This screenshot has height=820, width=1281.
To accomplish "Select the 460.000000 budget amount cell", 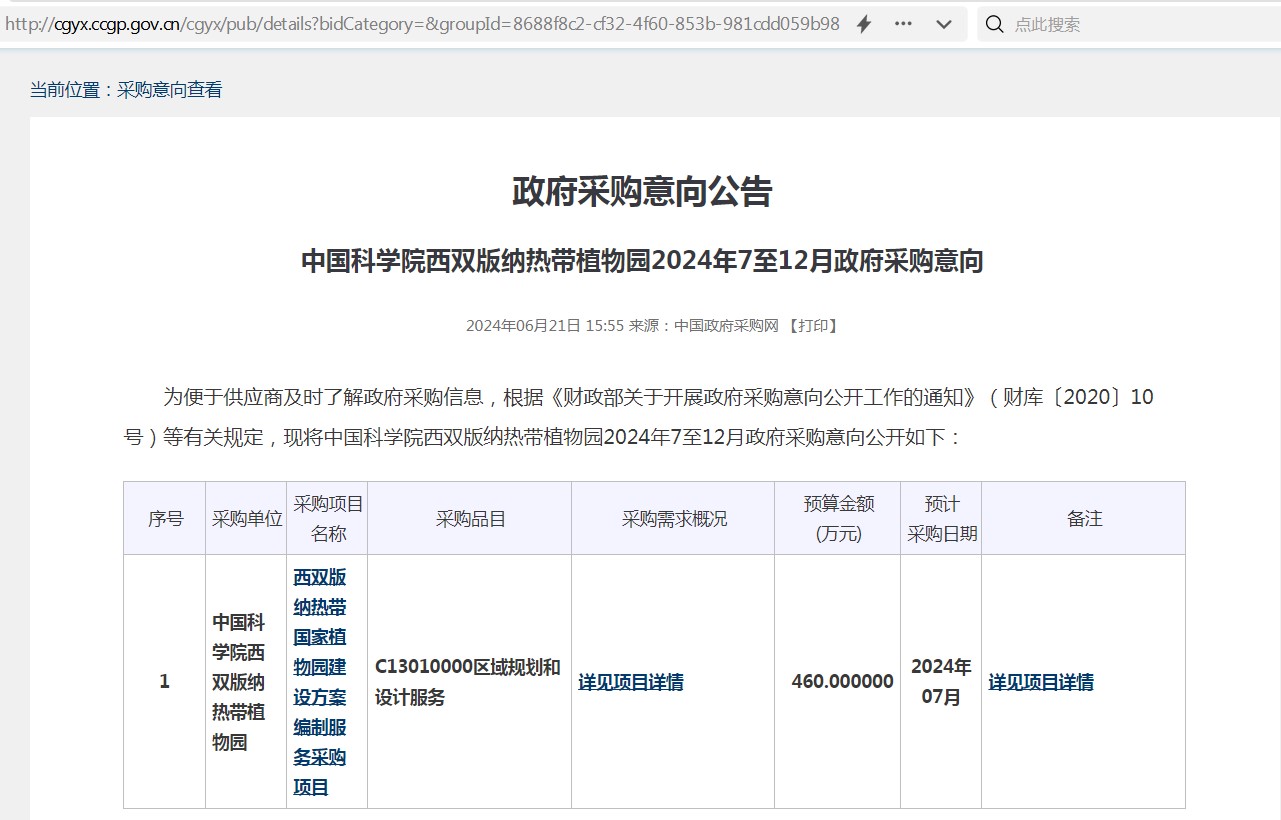I will [x=842, y=682].
